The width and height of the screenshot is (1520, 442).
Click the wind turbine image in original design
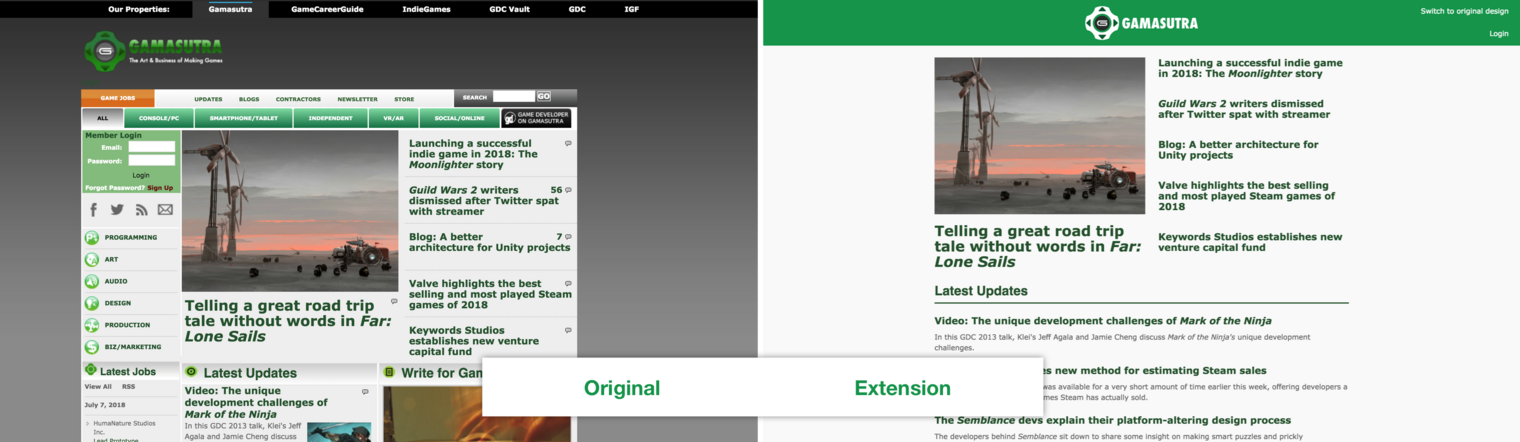[290, 211]
